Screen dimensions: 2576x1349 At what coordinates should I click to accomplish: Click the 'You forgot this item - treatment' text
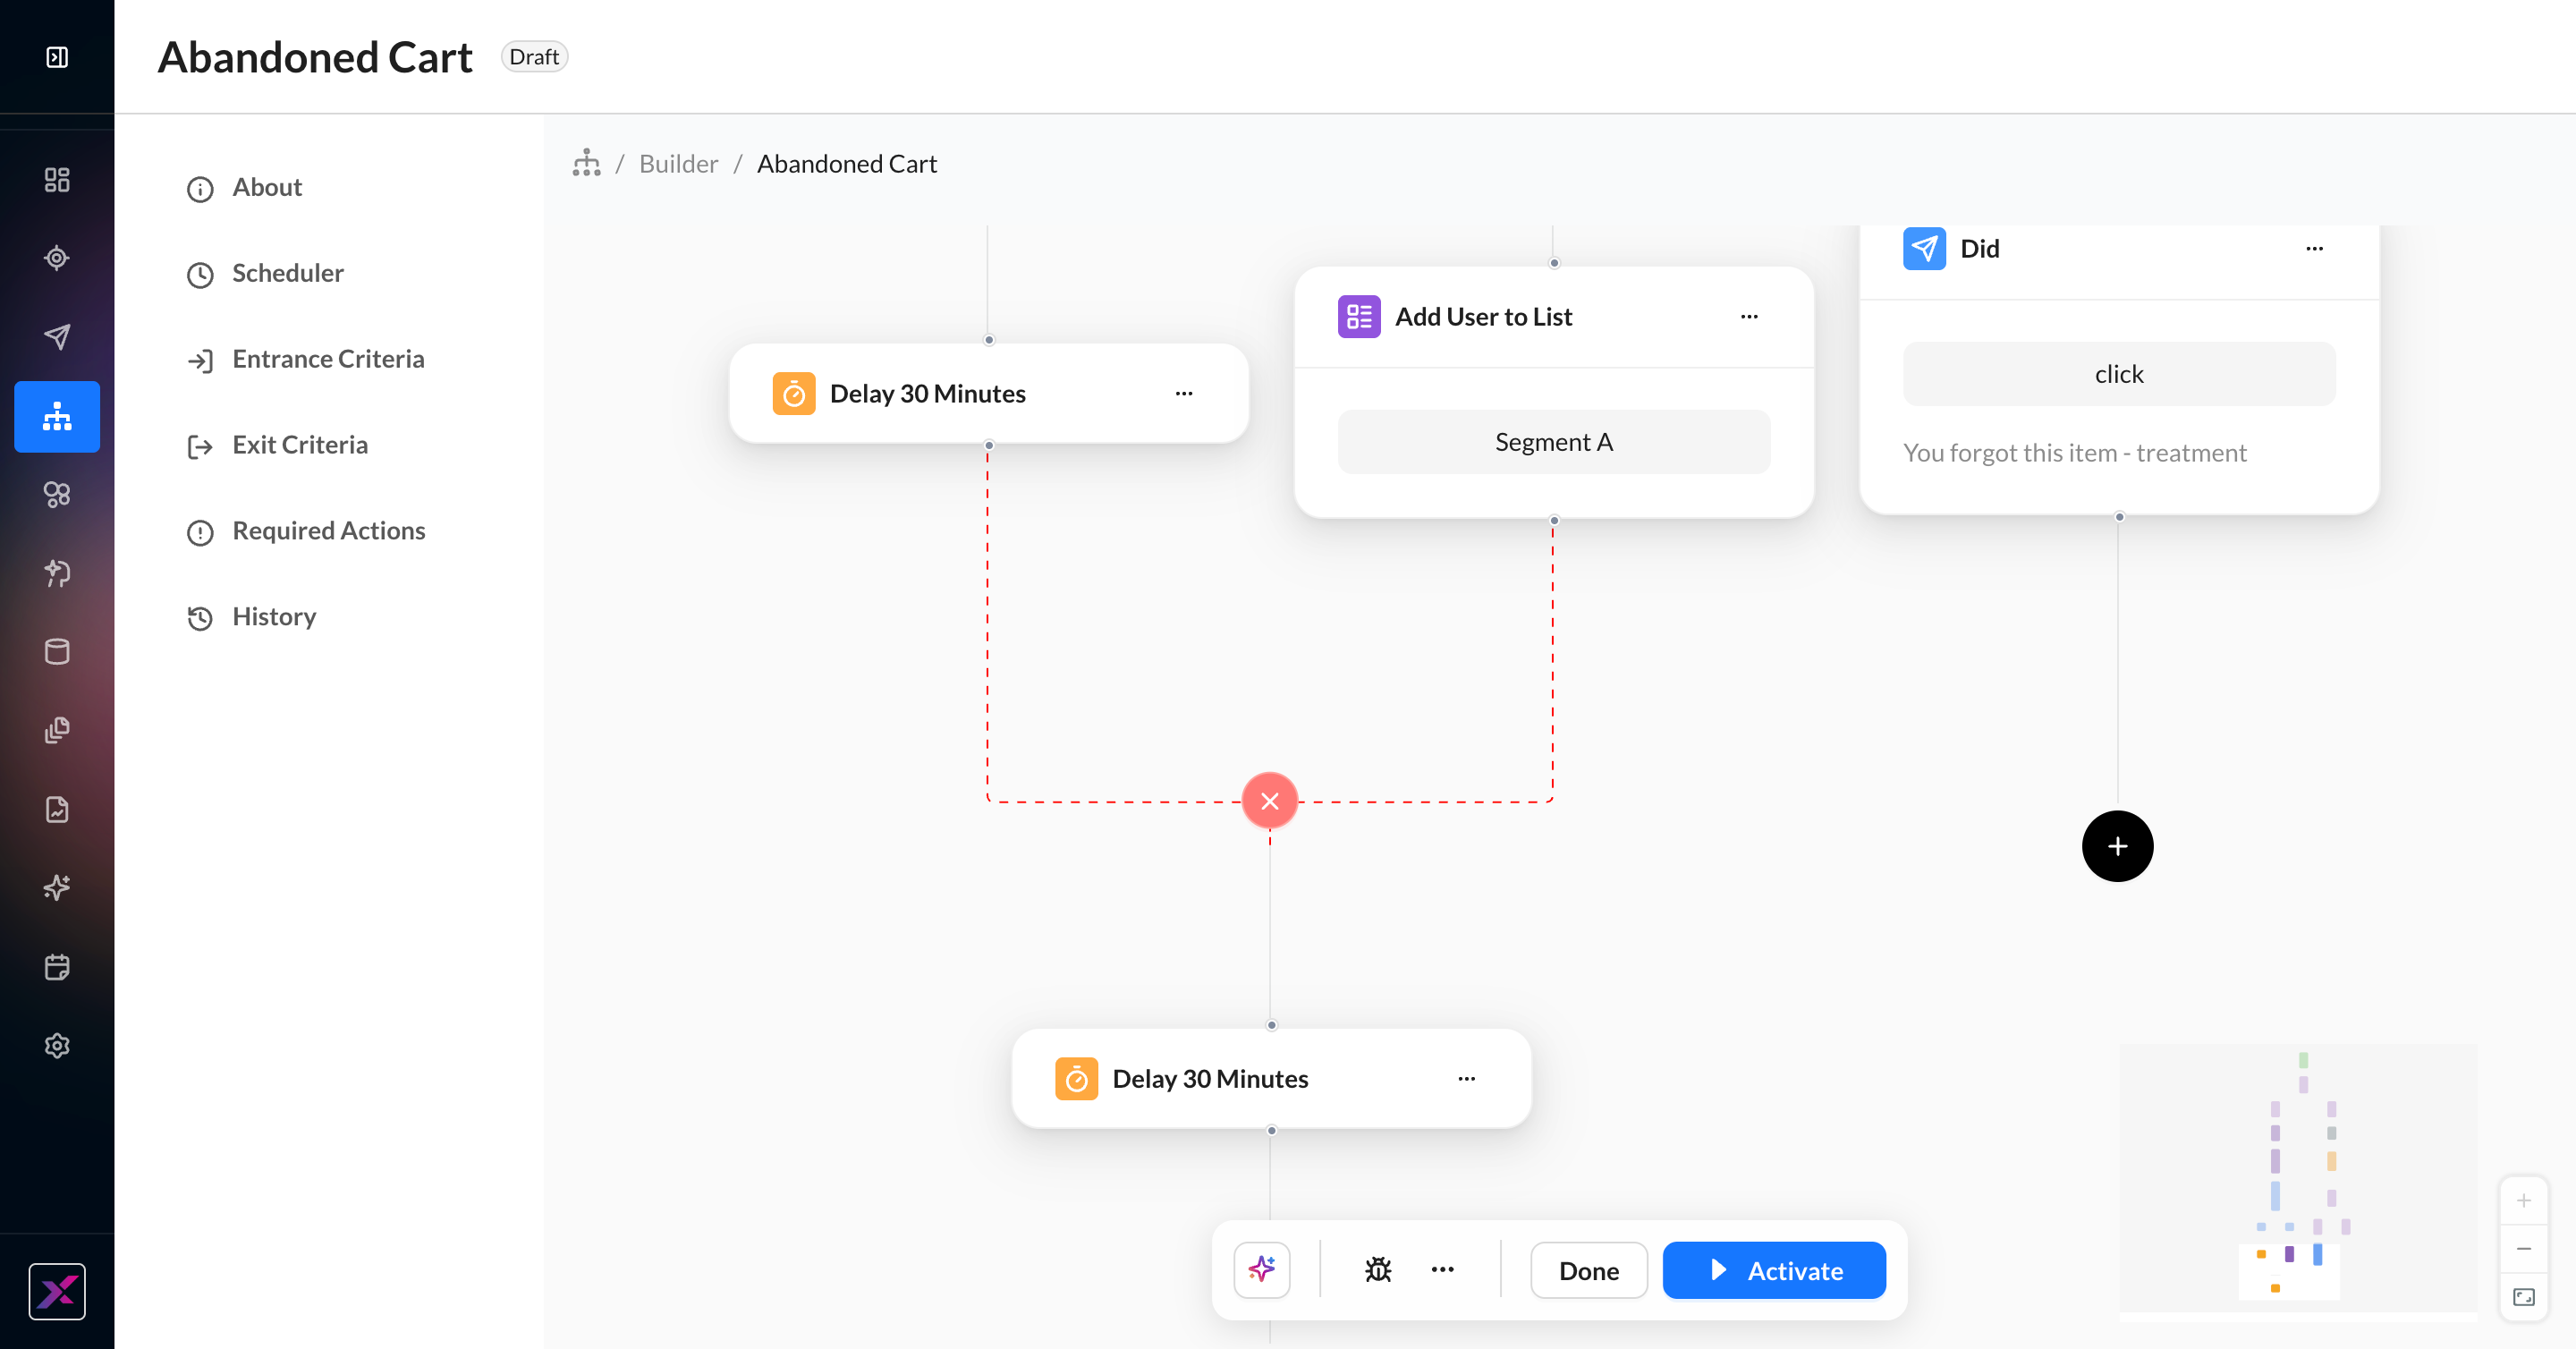click(x=2075, y=453)
